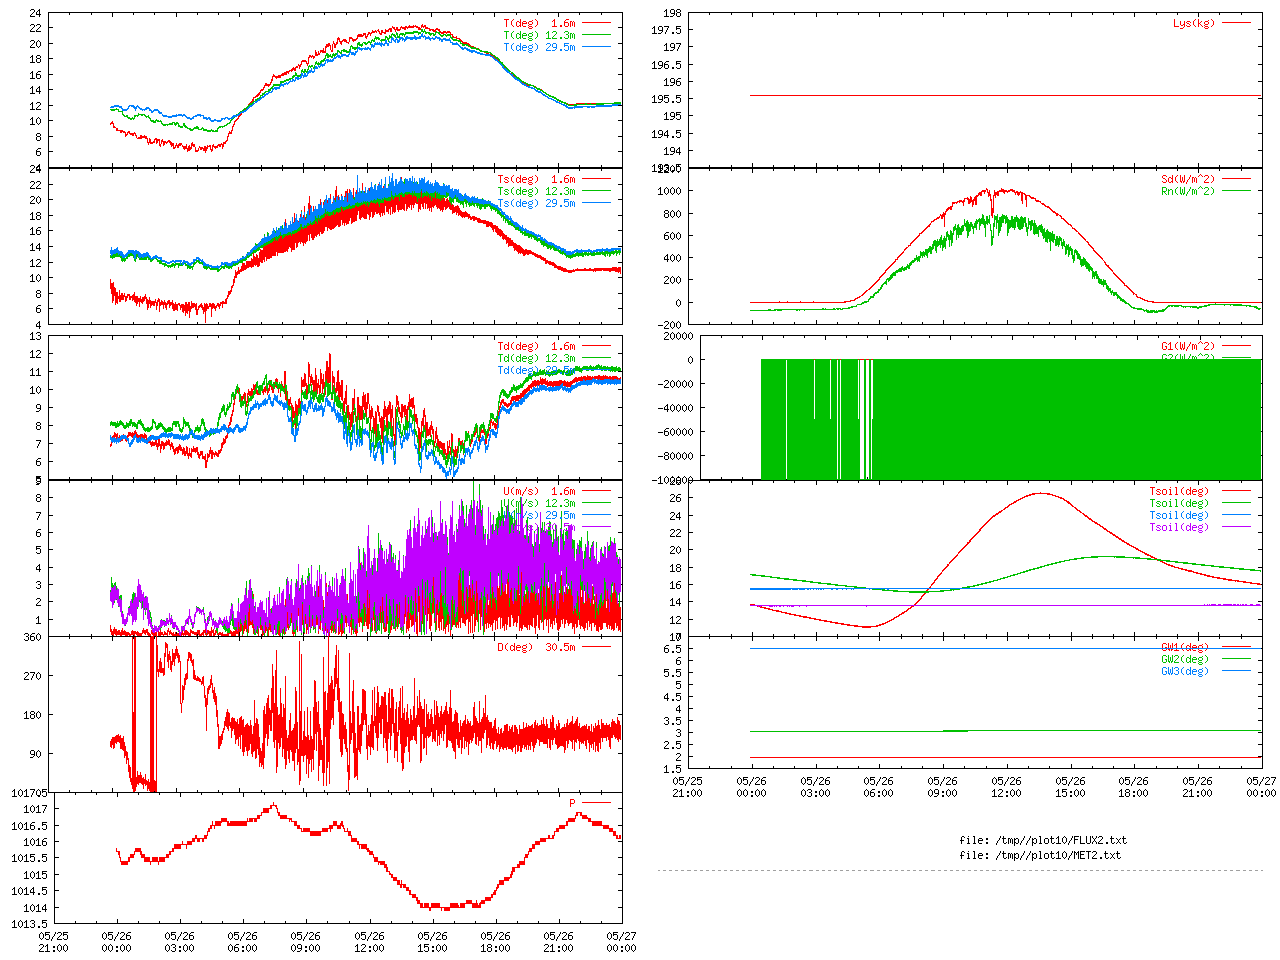
Task: Click the blue line sample beside GW3(deg)
Action: tap(1236, 671)
